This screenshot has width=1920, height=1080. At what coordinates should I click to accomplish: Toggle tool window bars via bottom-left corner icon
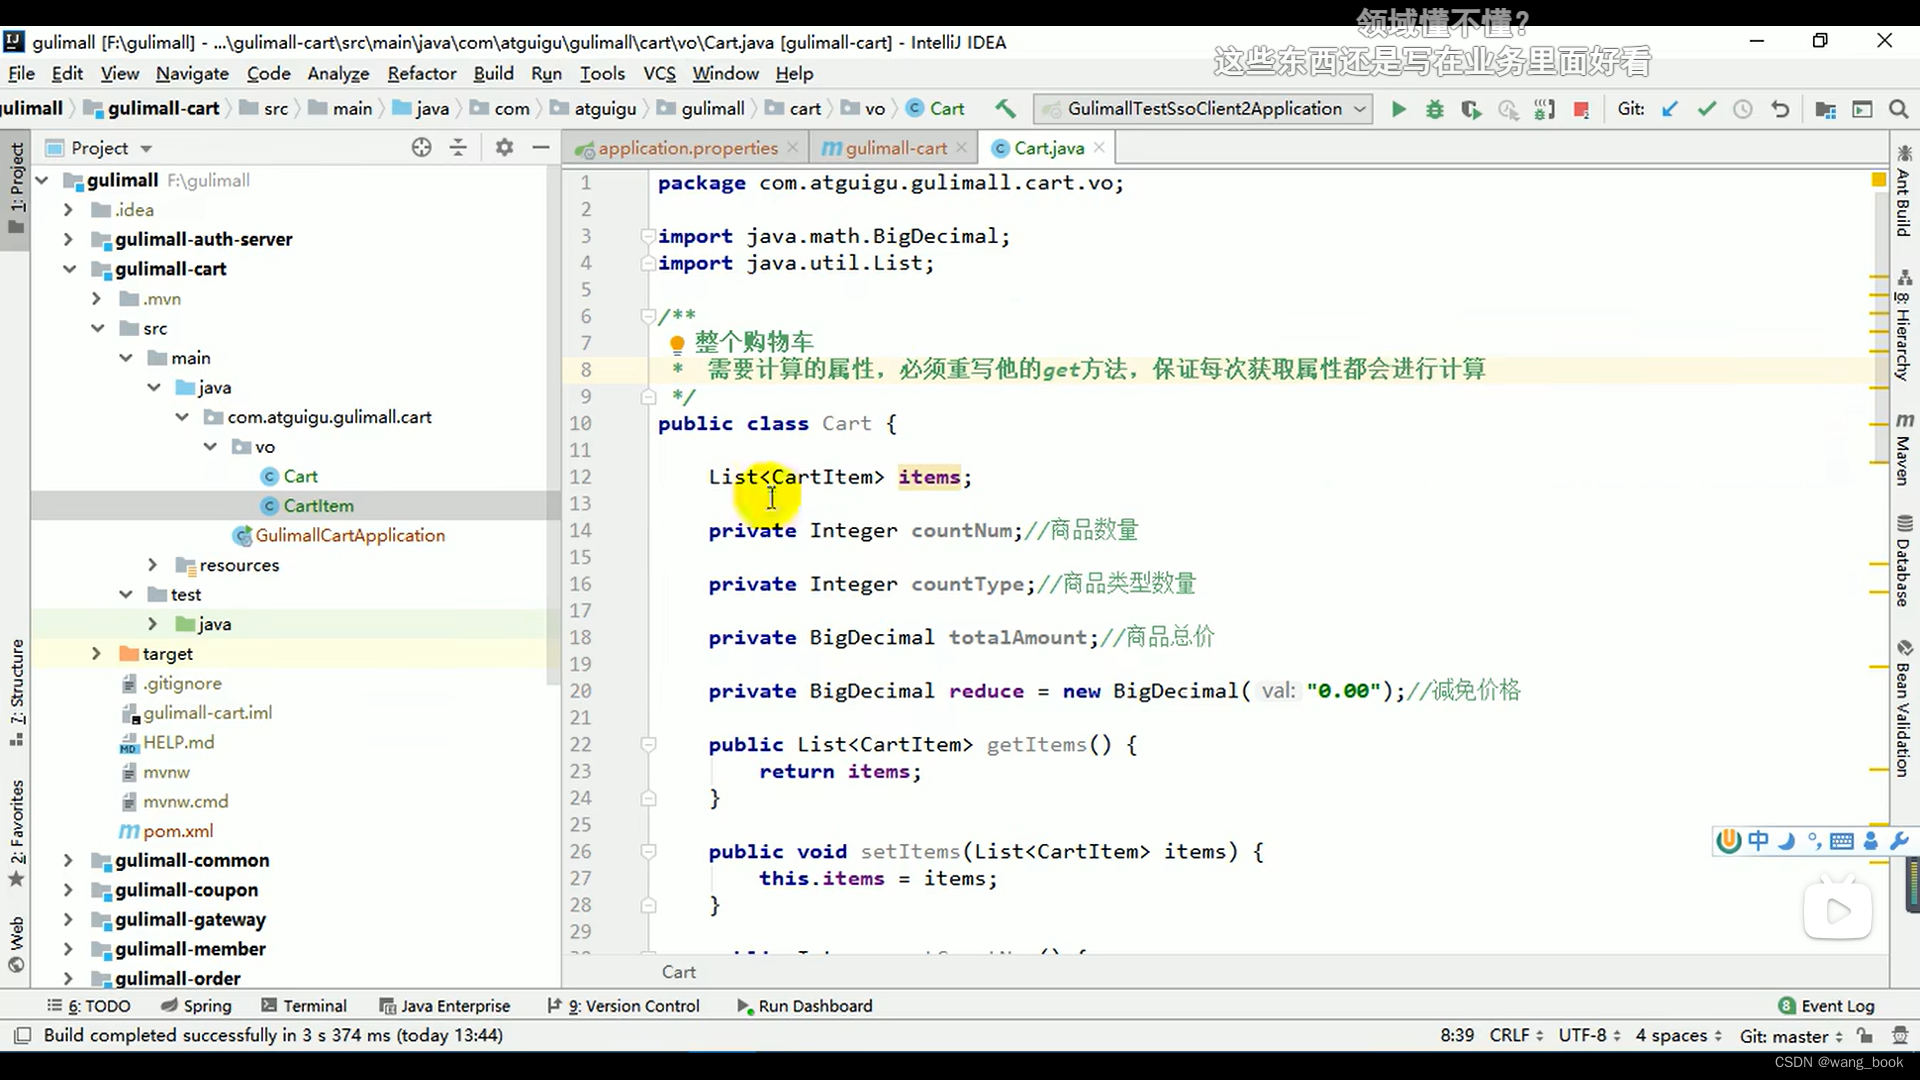[22, 1035]
